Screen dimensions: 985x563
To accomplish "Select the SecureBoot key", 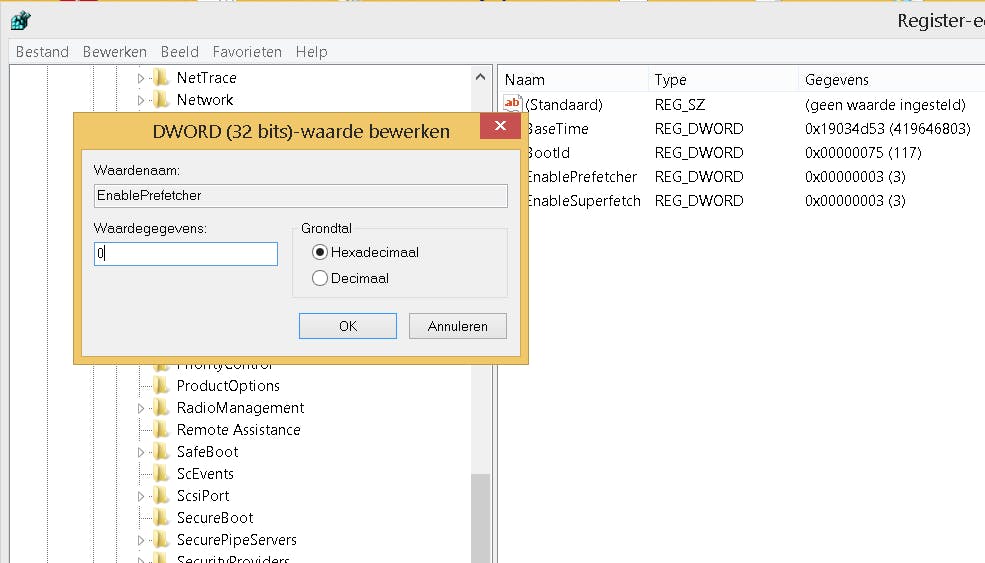I will click(215, 518).
